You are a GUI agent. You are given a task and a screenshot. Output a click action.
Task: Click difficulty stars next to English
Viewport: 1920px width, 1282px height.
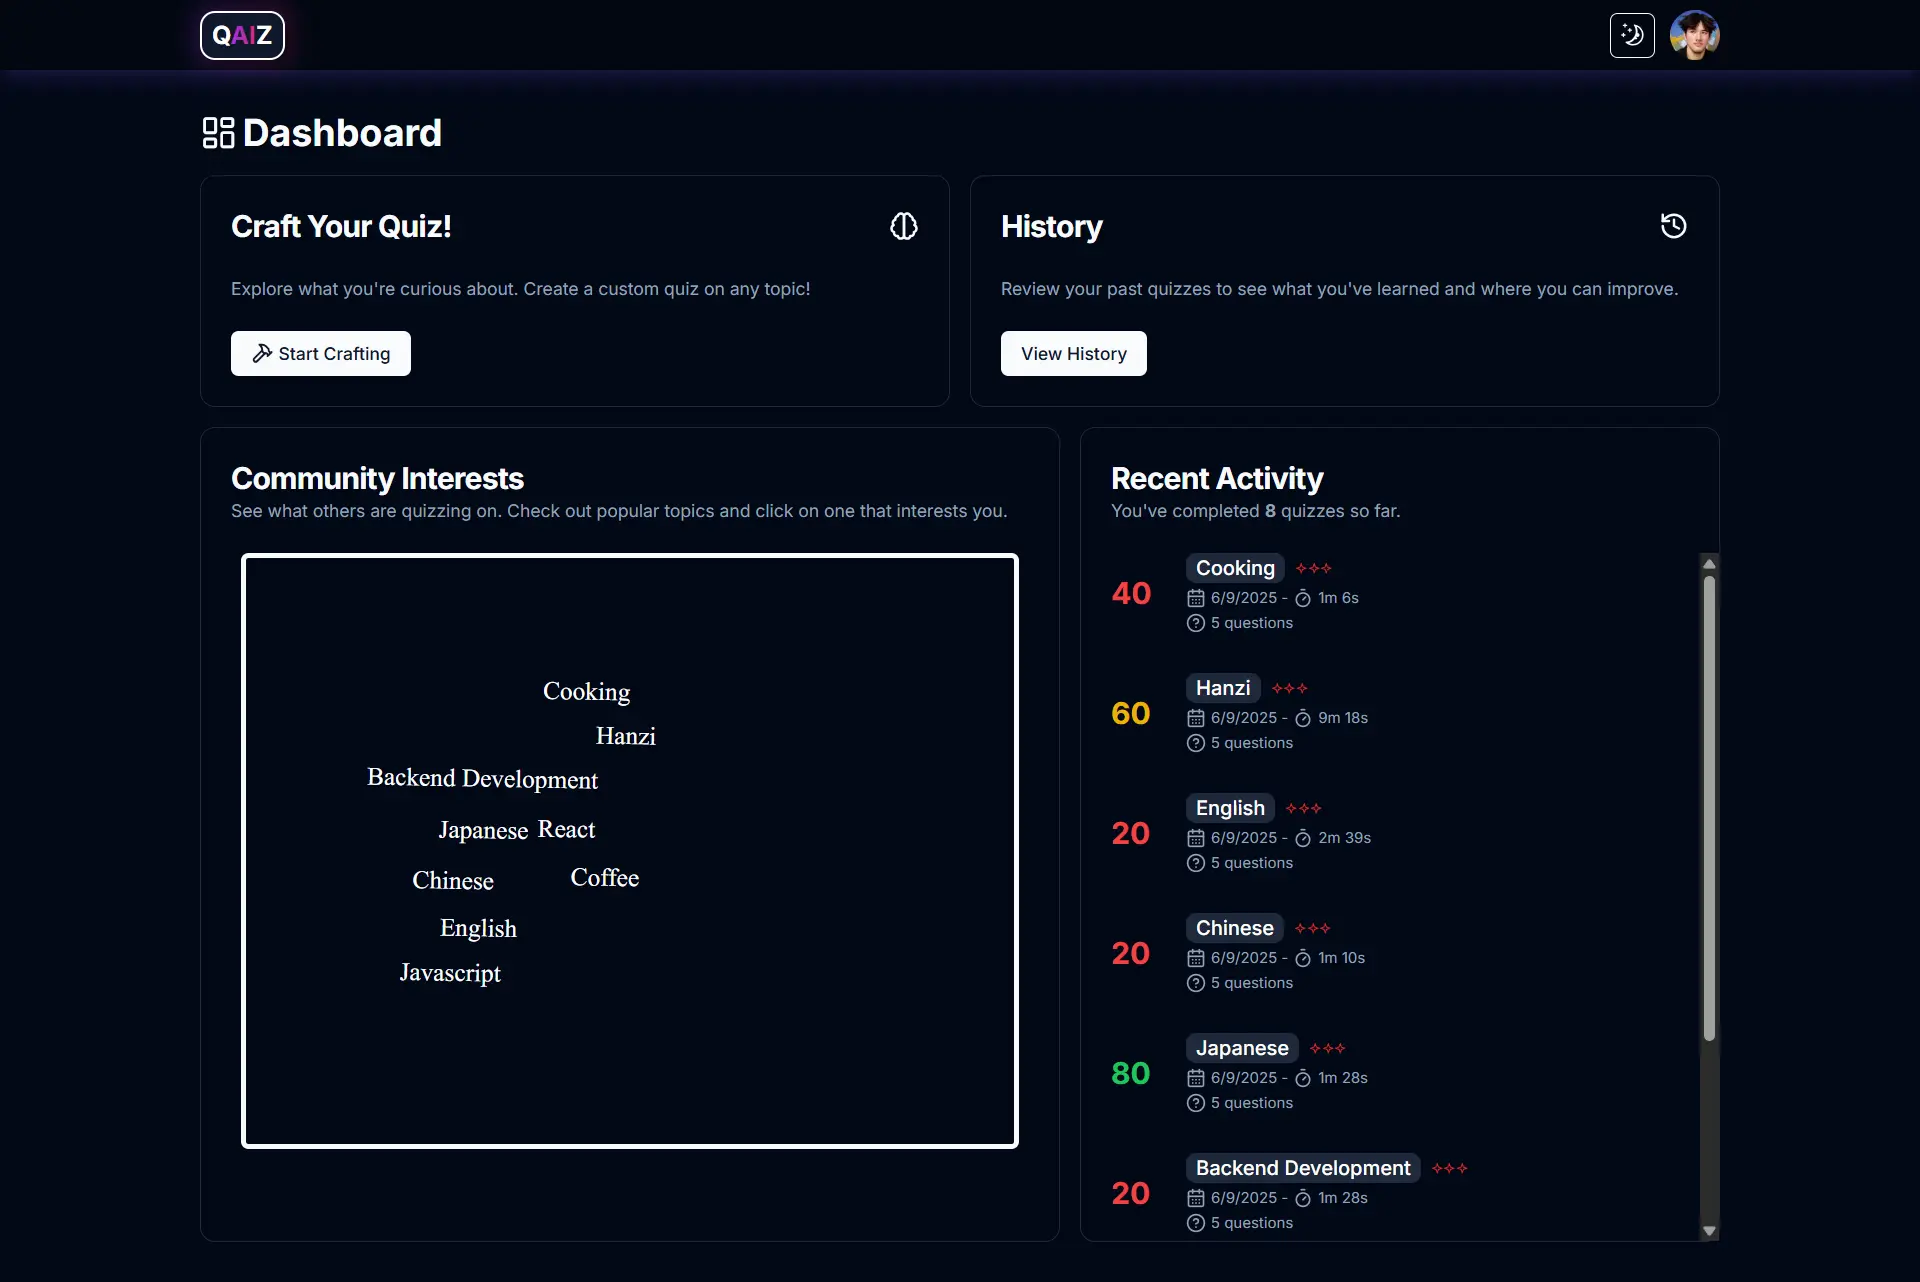point(1303,808)
